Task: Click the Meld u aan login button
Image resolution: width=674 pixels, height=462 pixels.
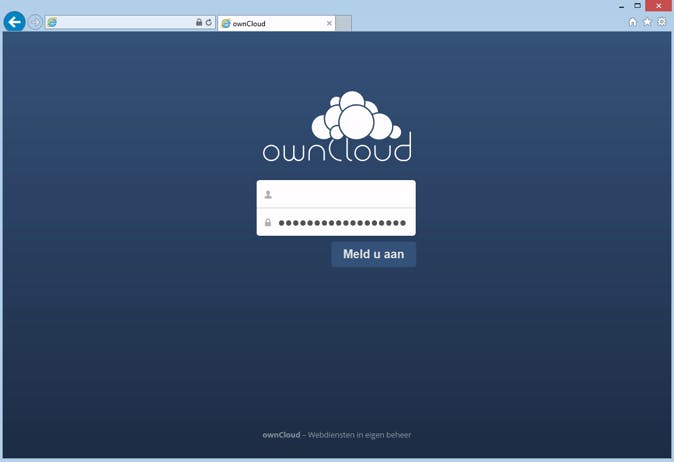Action: pos(374,254)
